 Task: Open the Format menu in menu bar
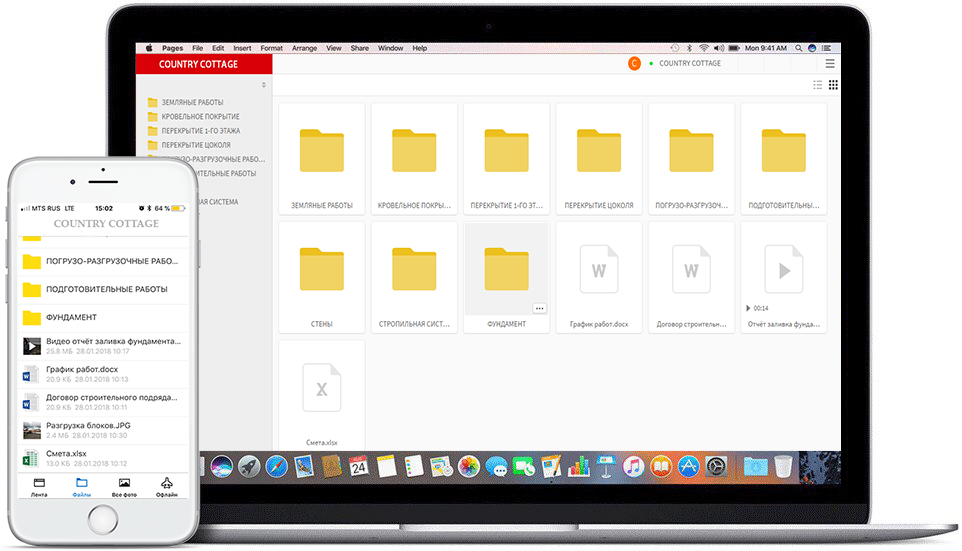[271, 48]
